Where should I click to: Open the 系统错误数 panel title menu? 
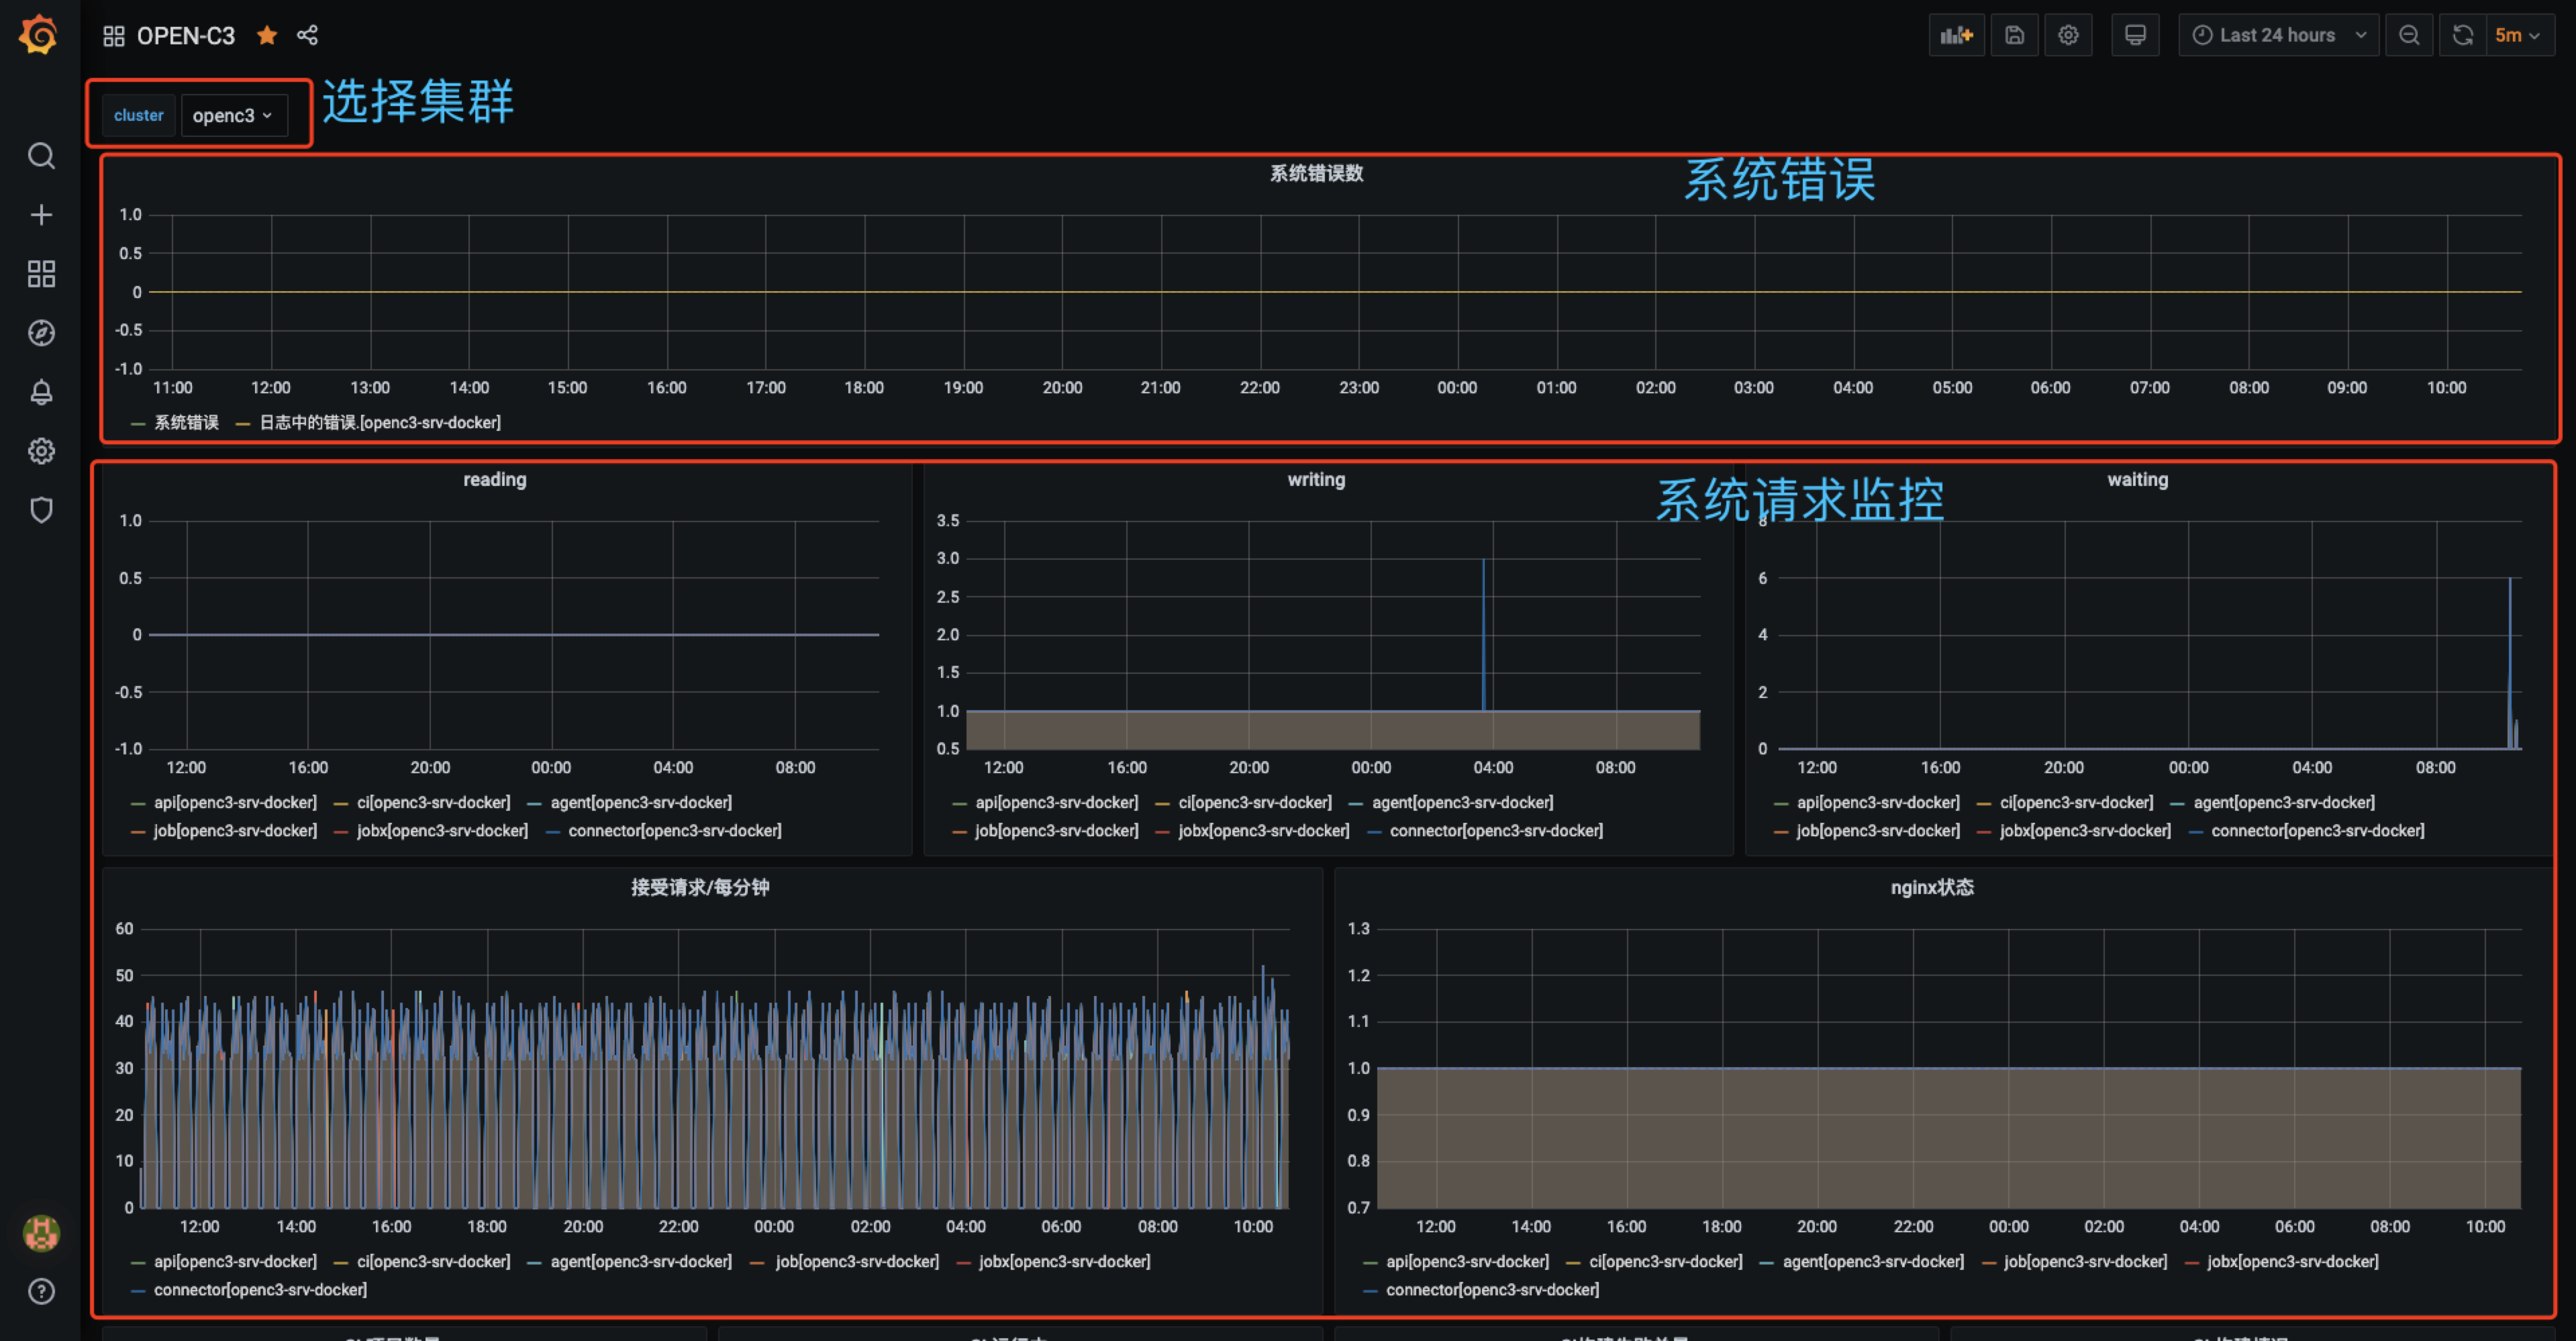pos(1316,173)
